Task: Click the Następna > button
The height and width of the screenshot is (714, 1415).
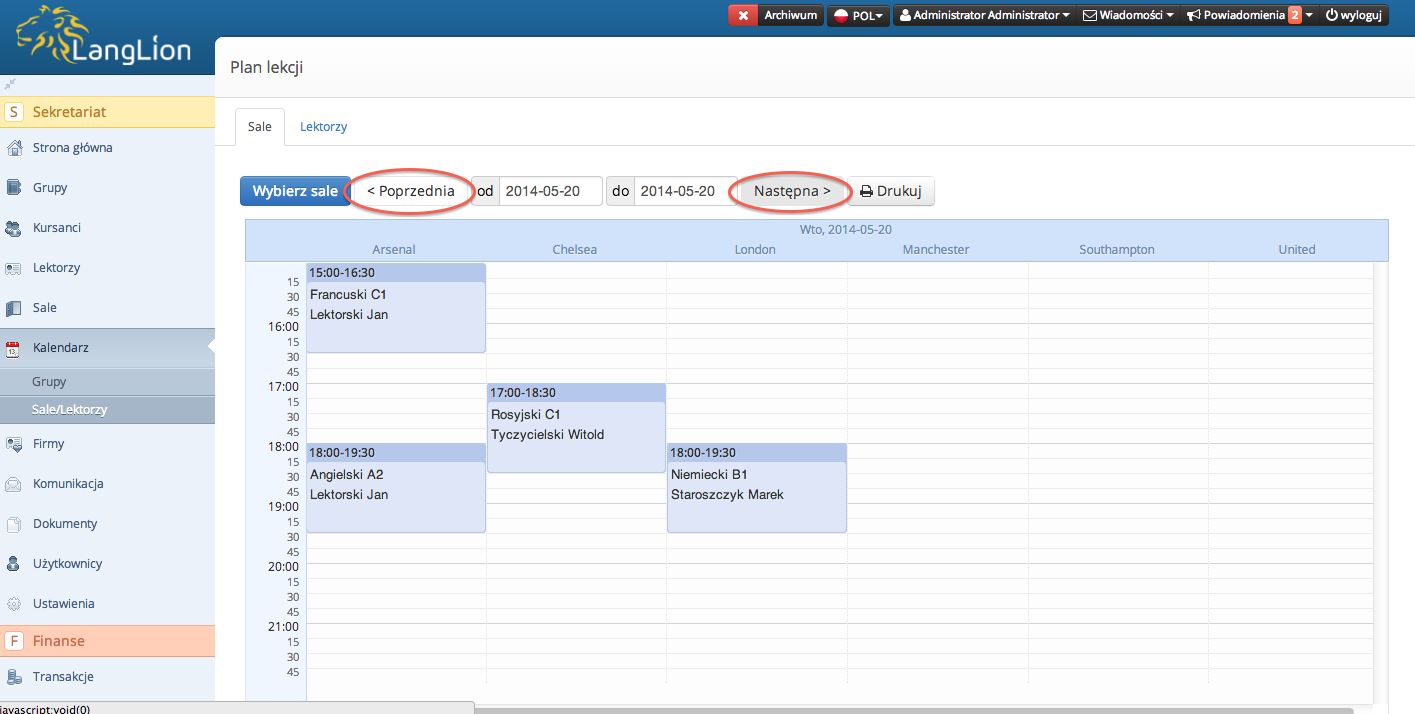Action: coord(792,191)
